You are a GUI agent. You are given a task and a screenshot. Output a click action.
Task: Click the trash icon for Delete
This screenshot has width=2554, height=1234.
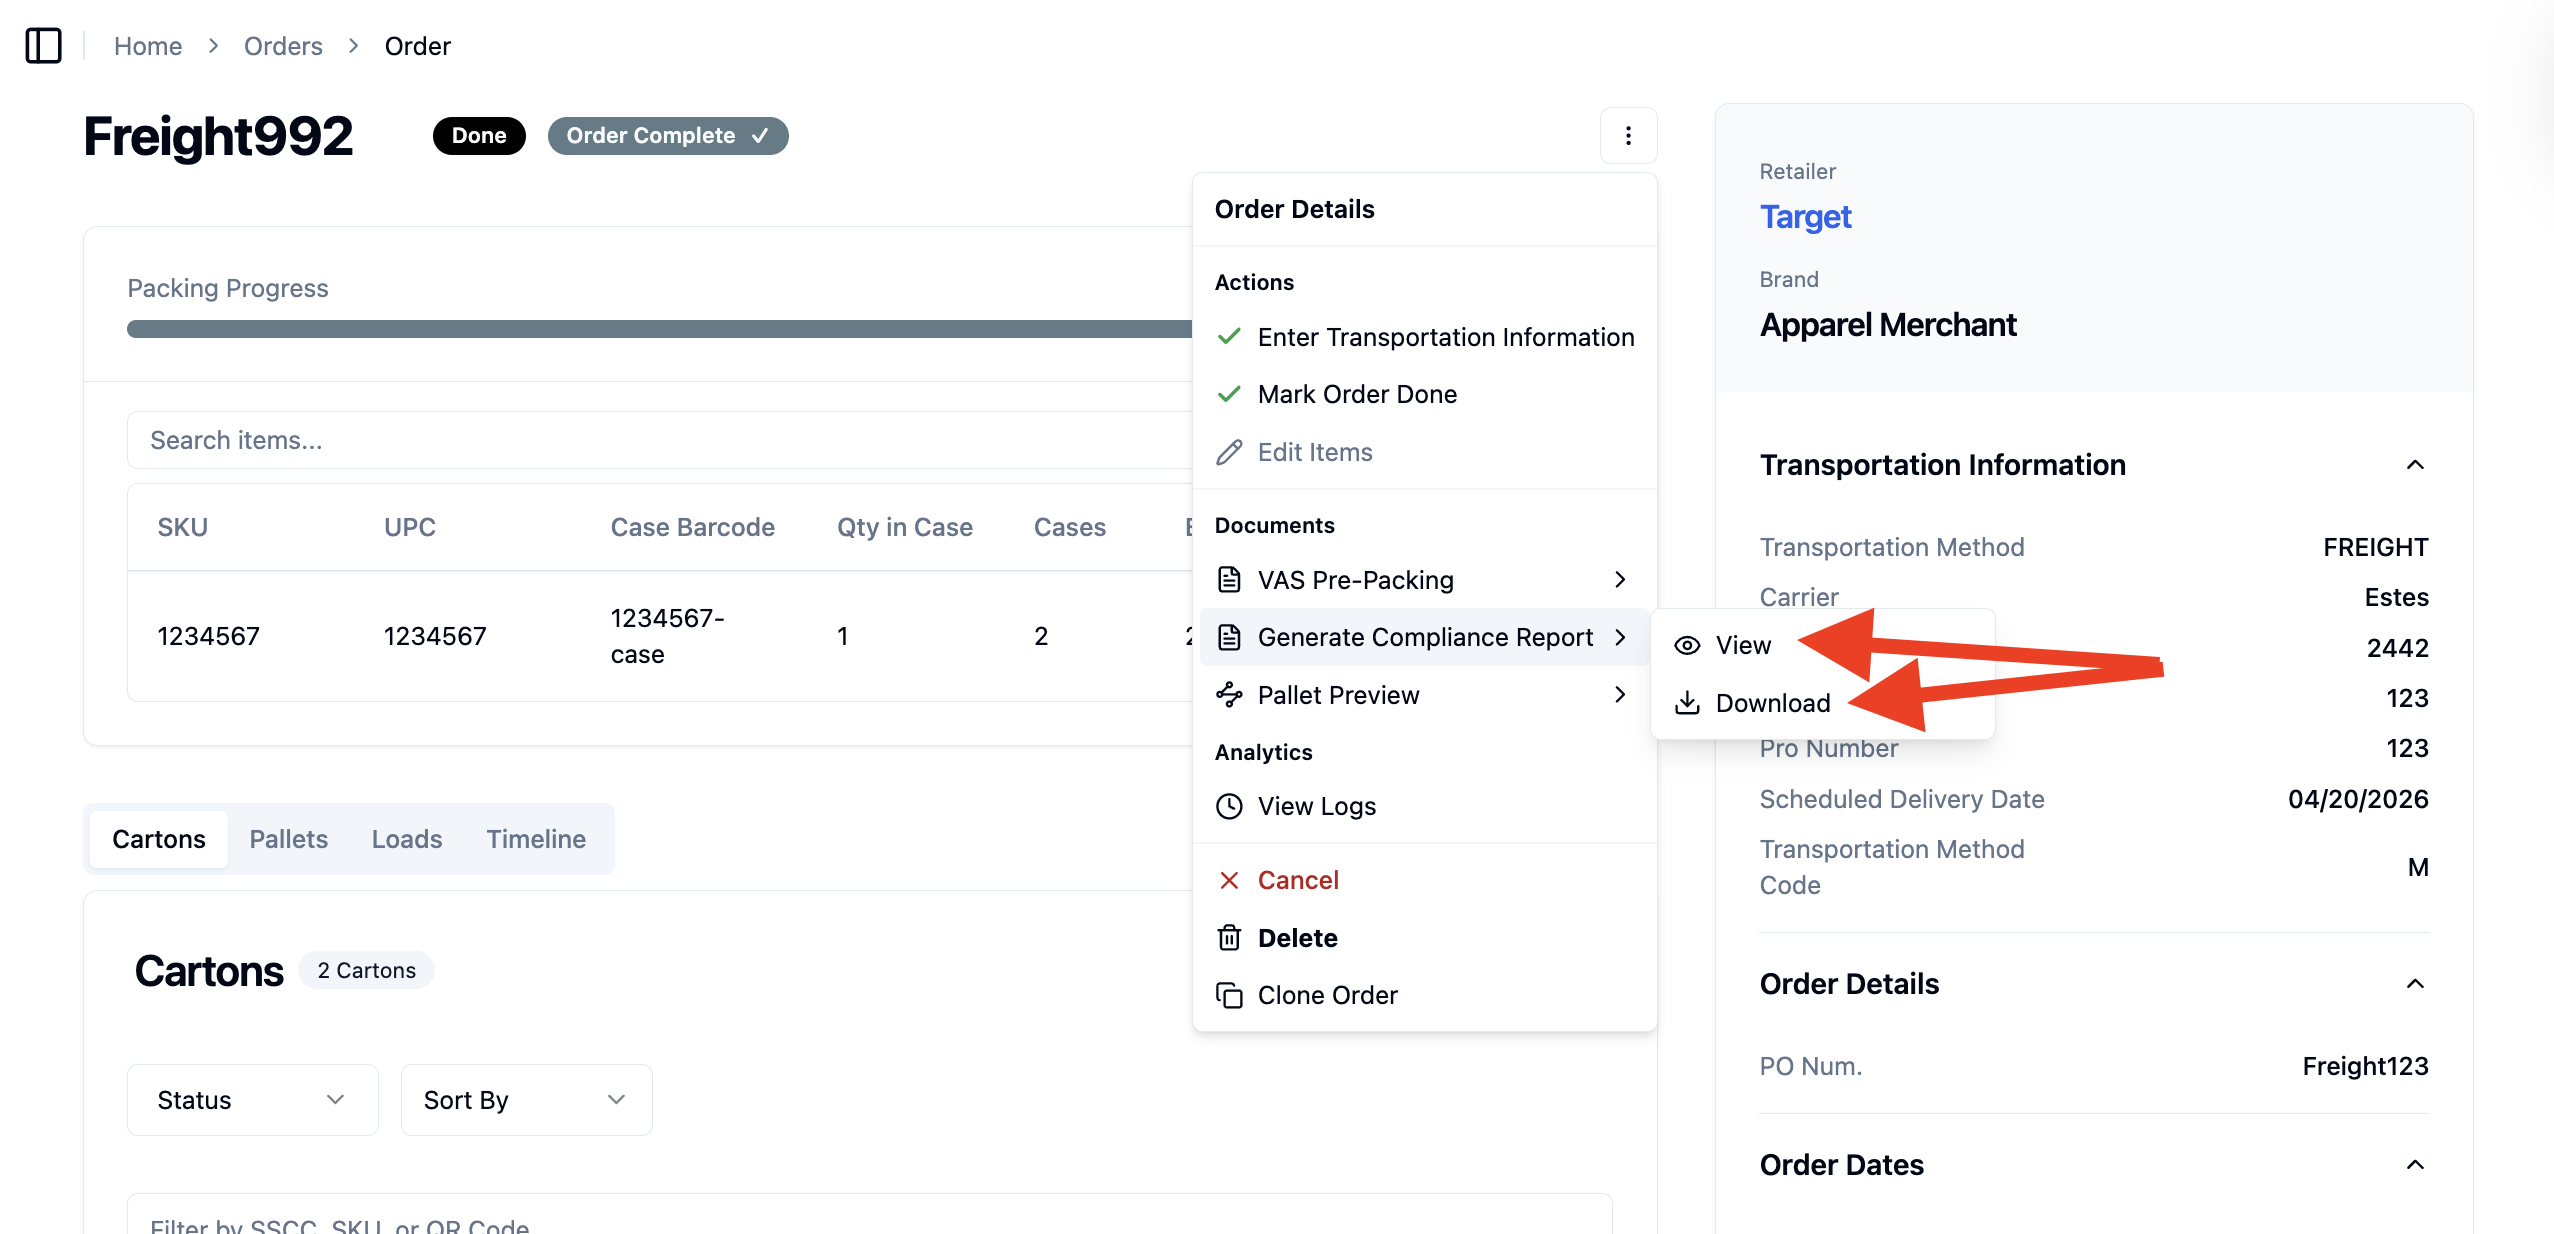tap(1229, 938)
